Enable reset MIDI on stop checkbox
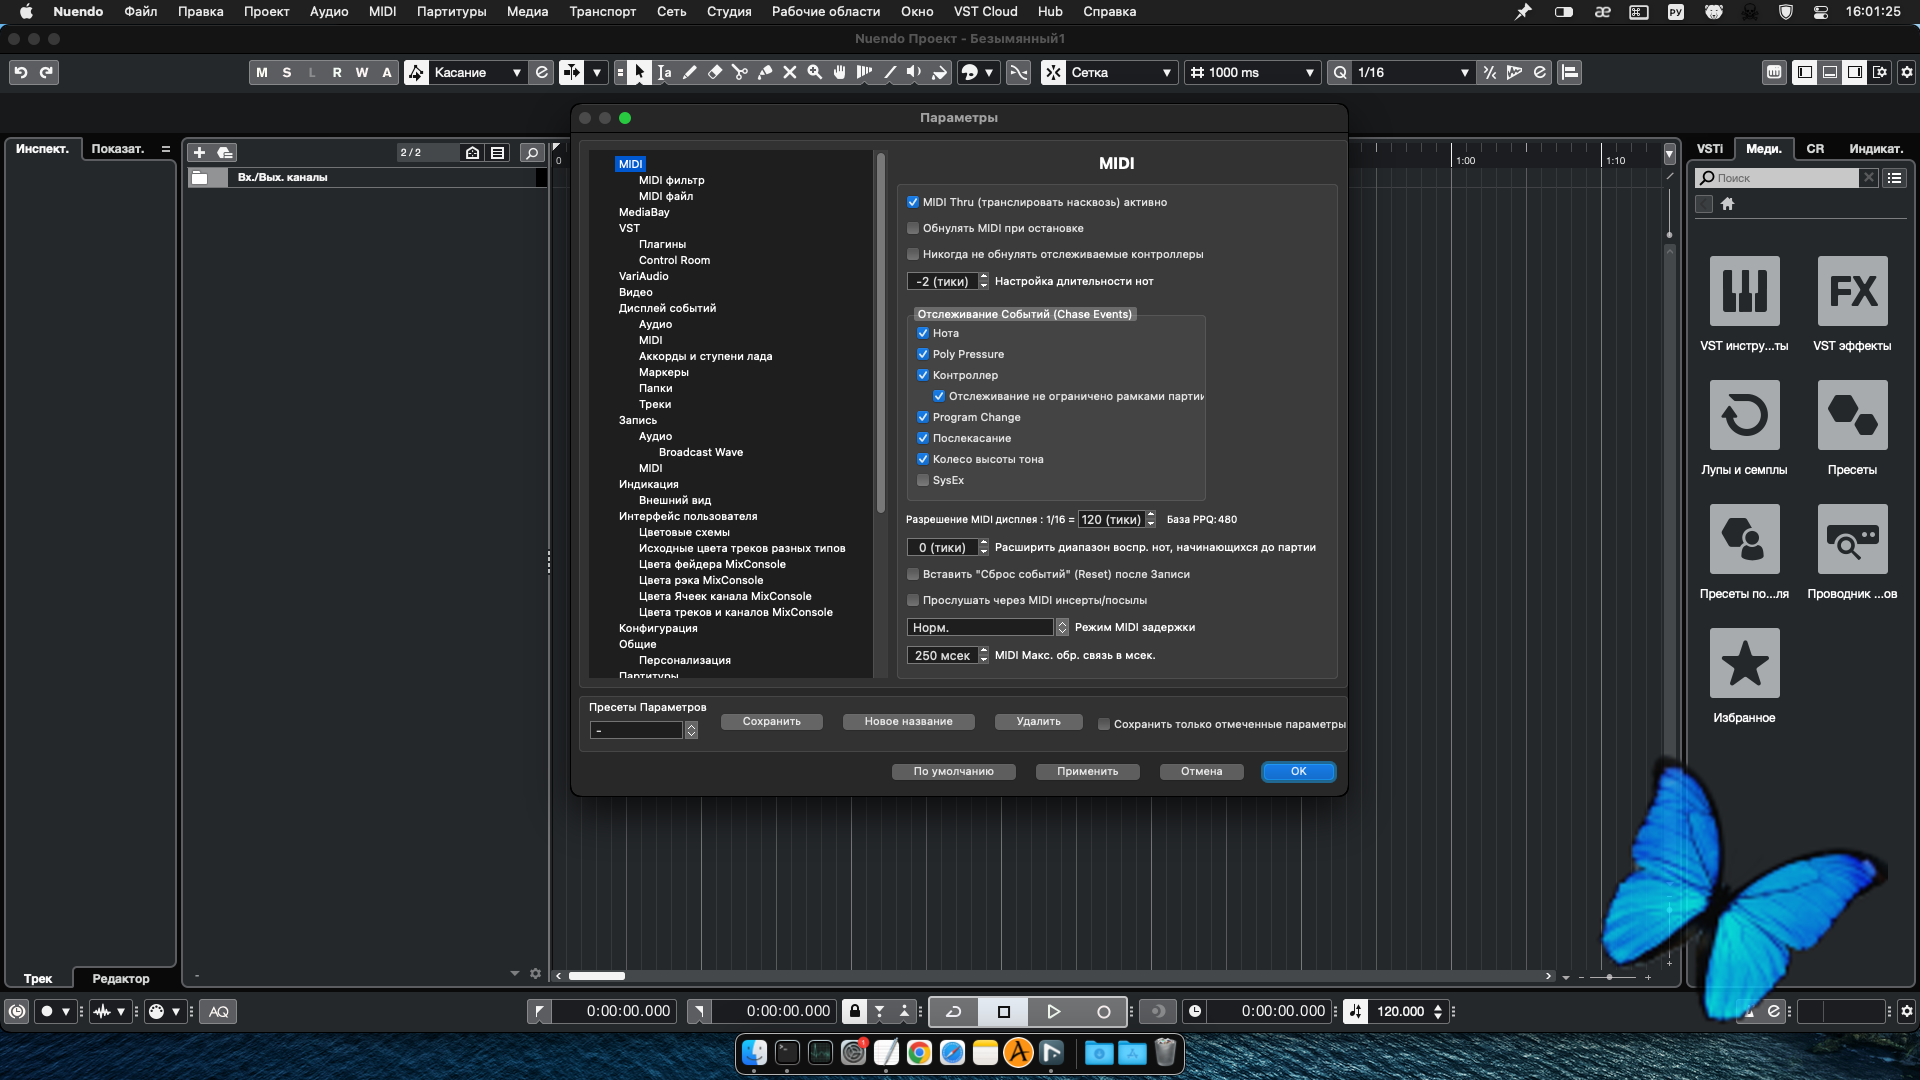This screenshot has height=1080, width=1920. coord(913,228)
